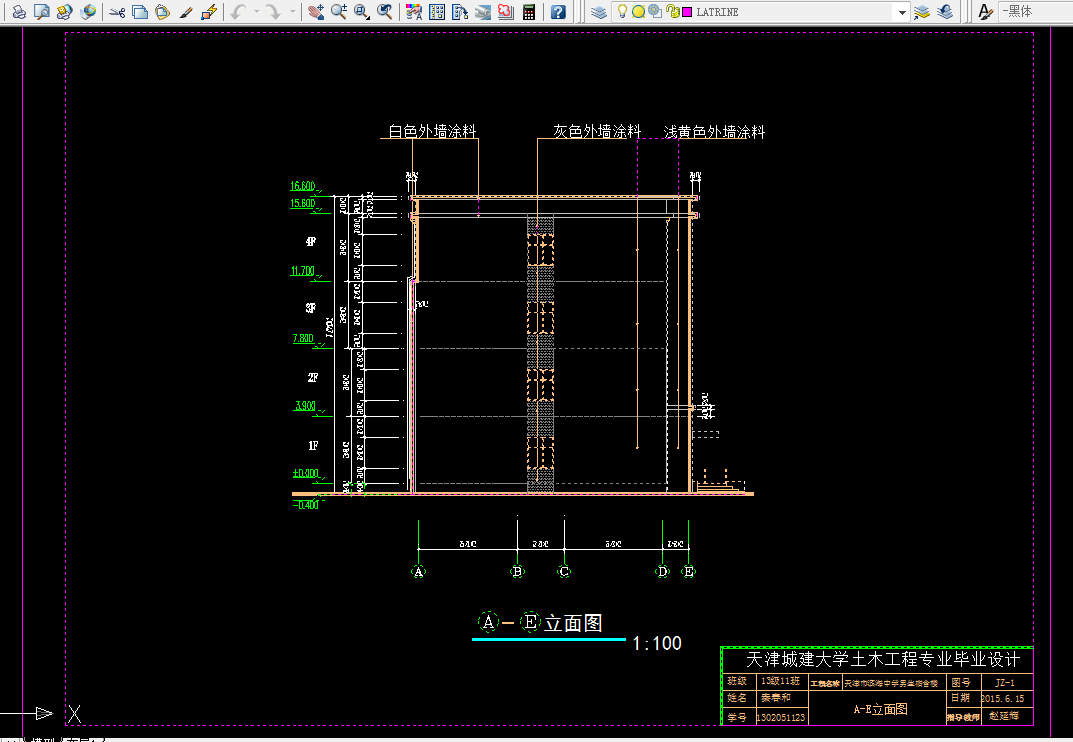Click the 15.600 elevation label
The width and height of the screenshot is (1073, 742).
[x=302, y=203]
